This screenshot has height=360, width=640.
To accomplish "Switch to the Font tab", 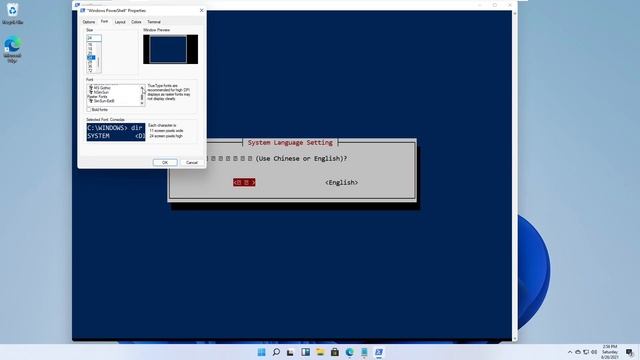I will (x=104, y=22).
